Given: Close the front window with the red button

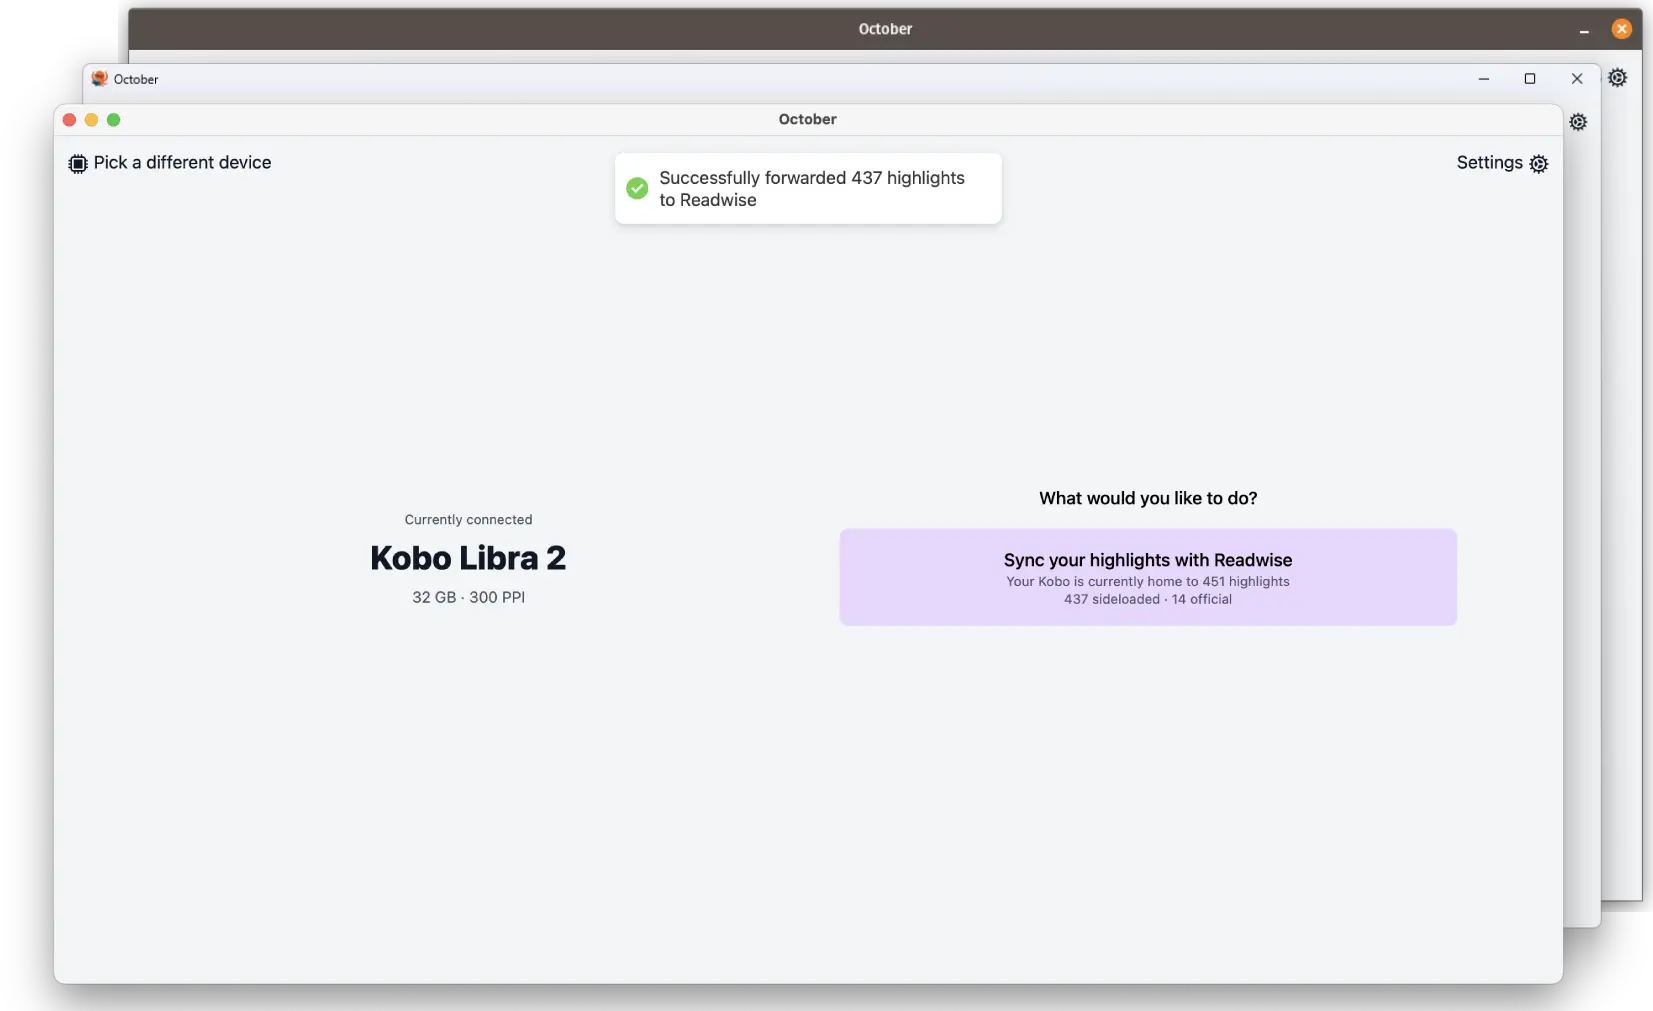Looking at the screenshot, I should 69,120.
